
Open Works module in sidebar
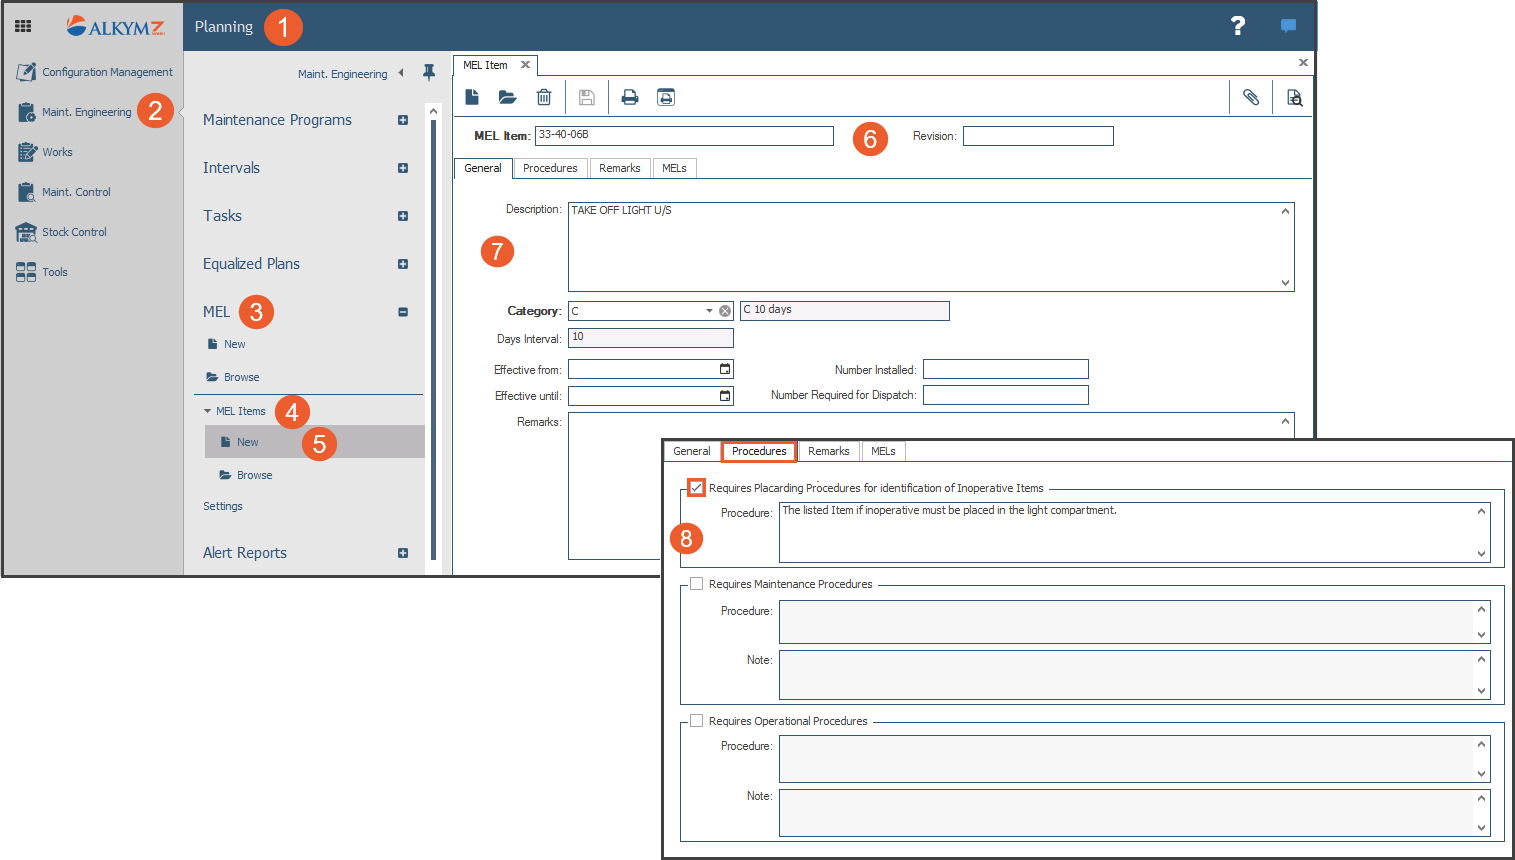point(45,152)
